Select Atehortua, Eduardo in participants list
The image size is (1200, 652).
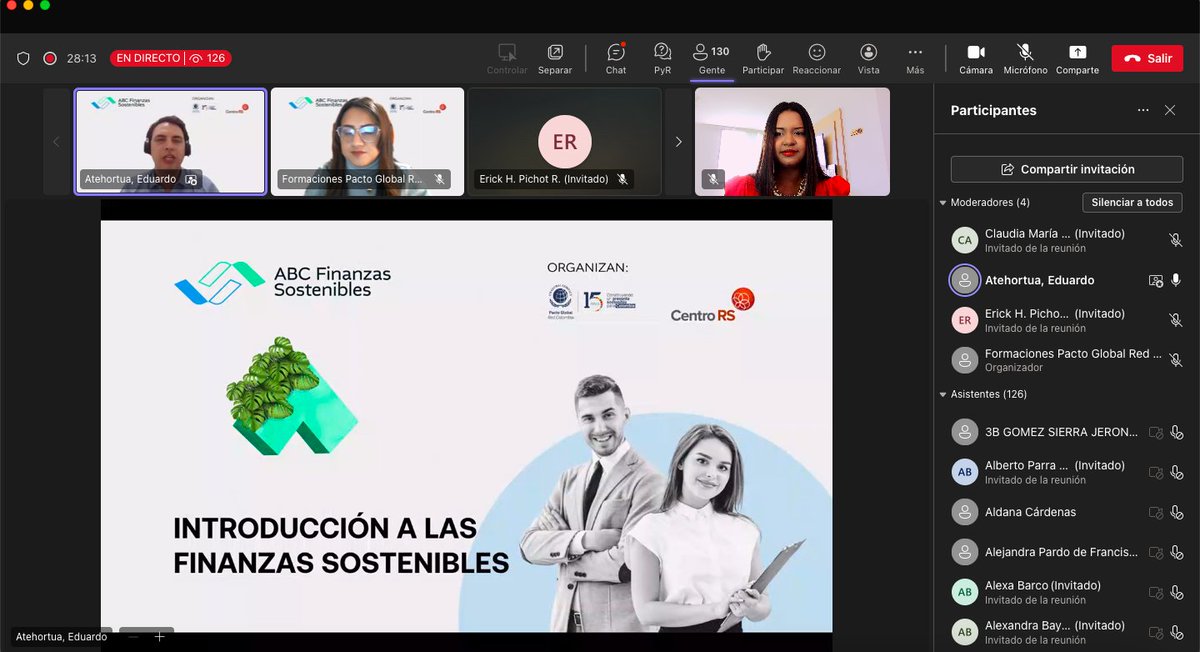[x=1066, y=280]
